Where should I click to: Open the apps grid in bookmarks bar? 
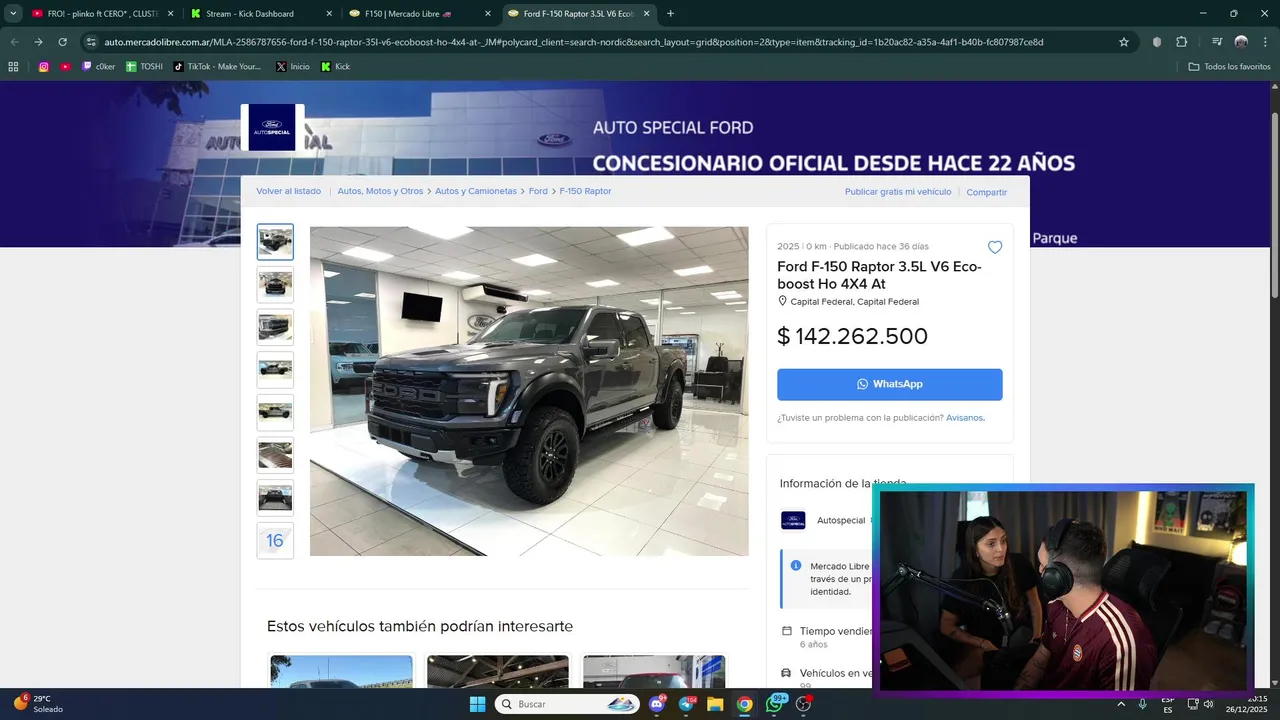[x=13, y=67]
